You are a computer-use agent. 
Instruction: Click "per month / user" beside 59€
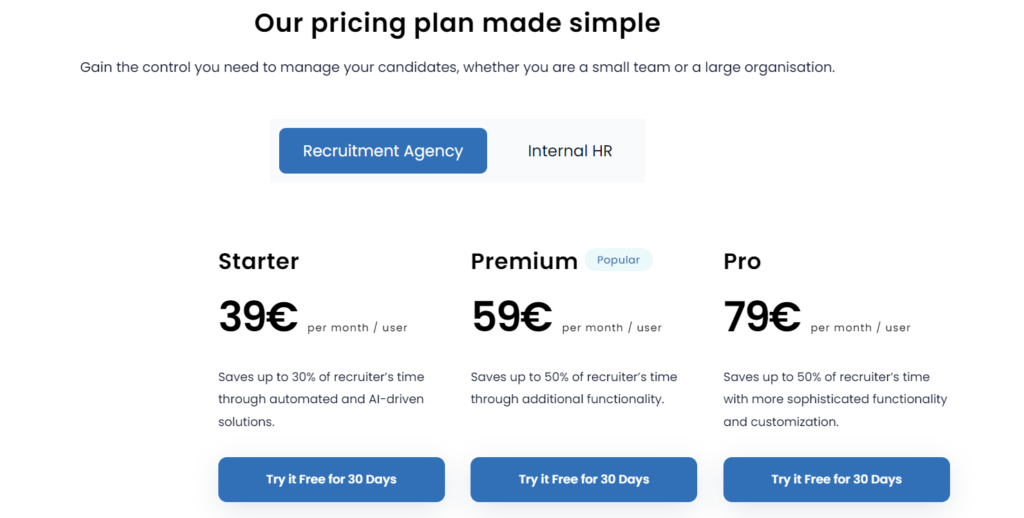click(x=612, y=328)
